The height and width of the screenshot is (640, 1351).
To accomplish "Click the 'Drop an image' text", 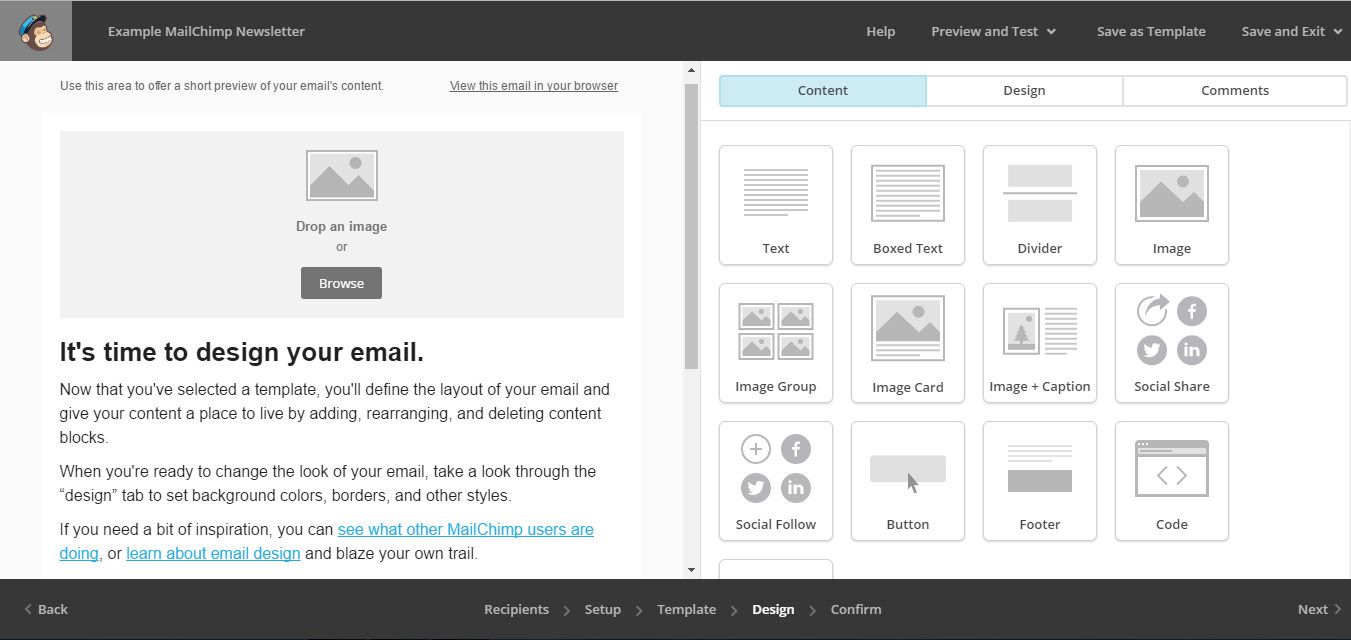I will (x=341, y=227).
